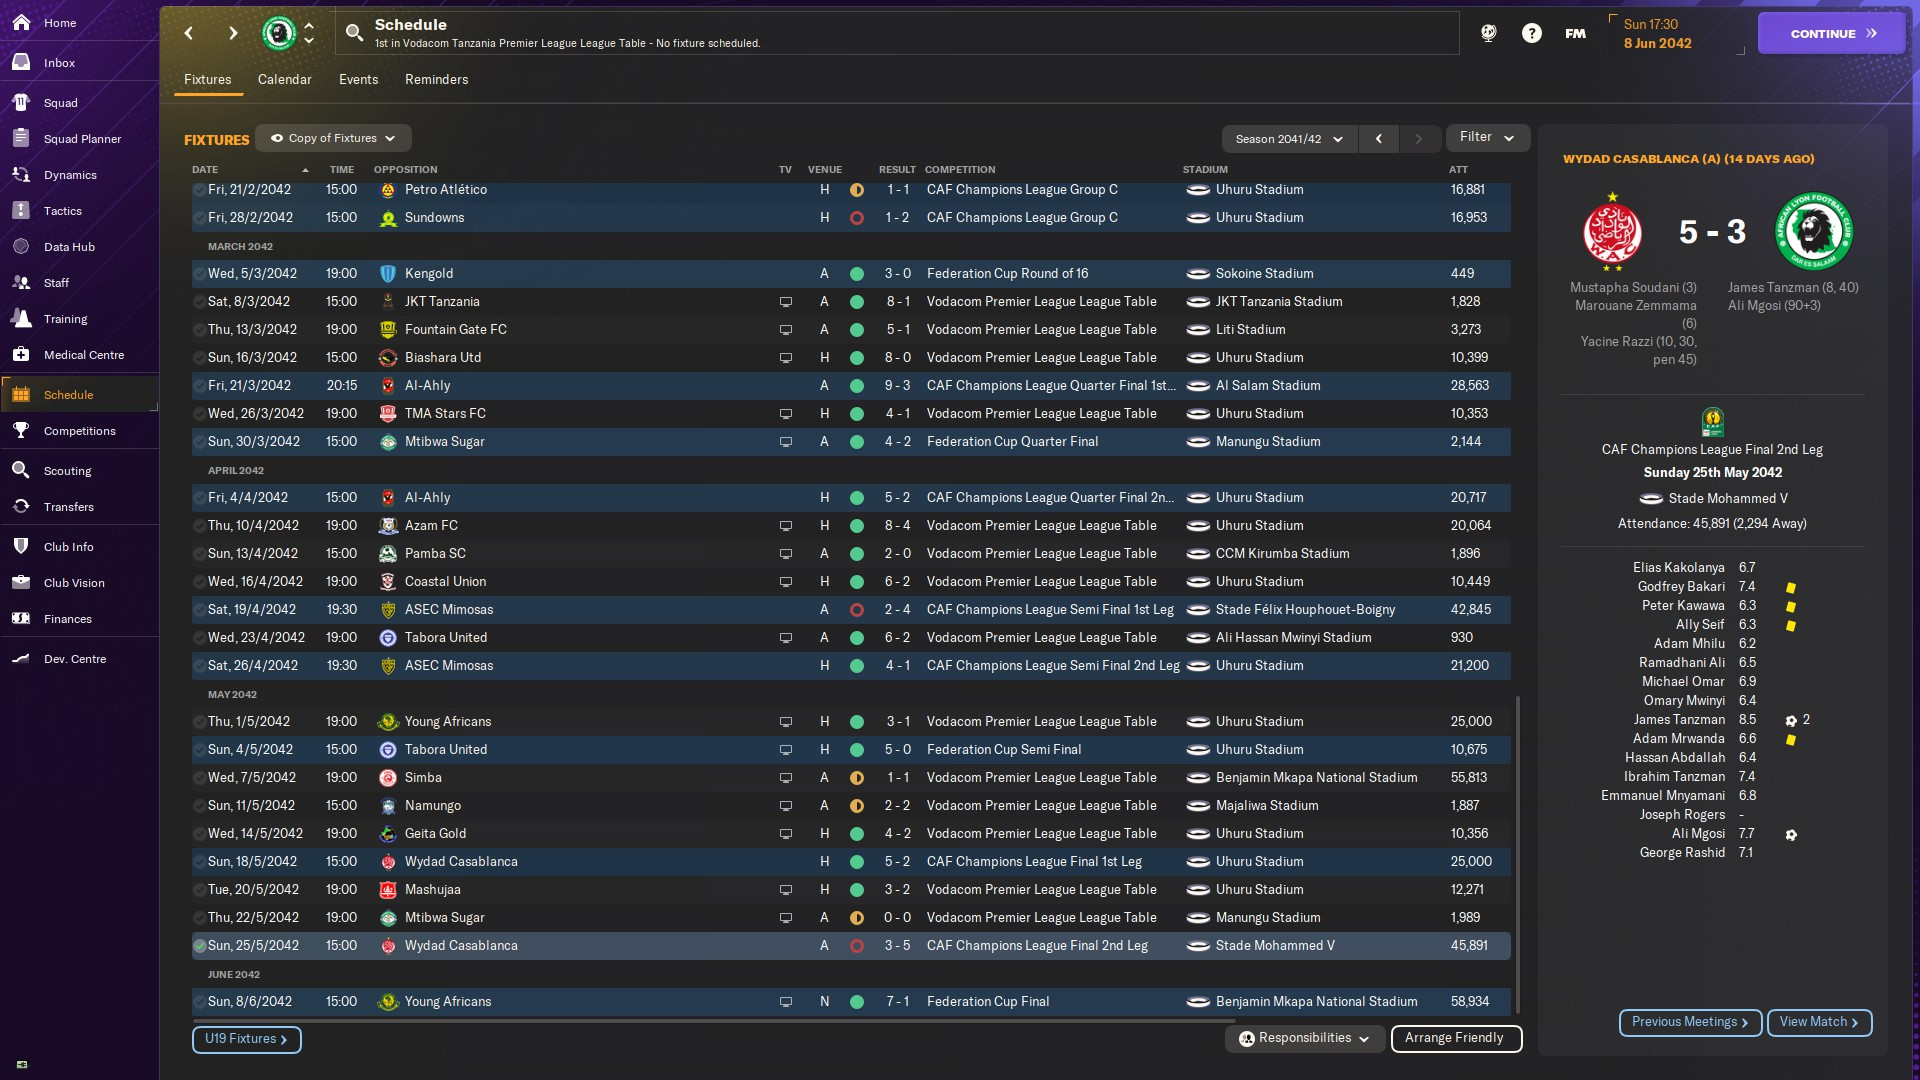
Task: Open the Inbox sidebar icon
Action: pos(21,62)
